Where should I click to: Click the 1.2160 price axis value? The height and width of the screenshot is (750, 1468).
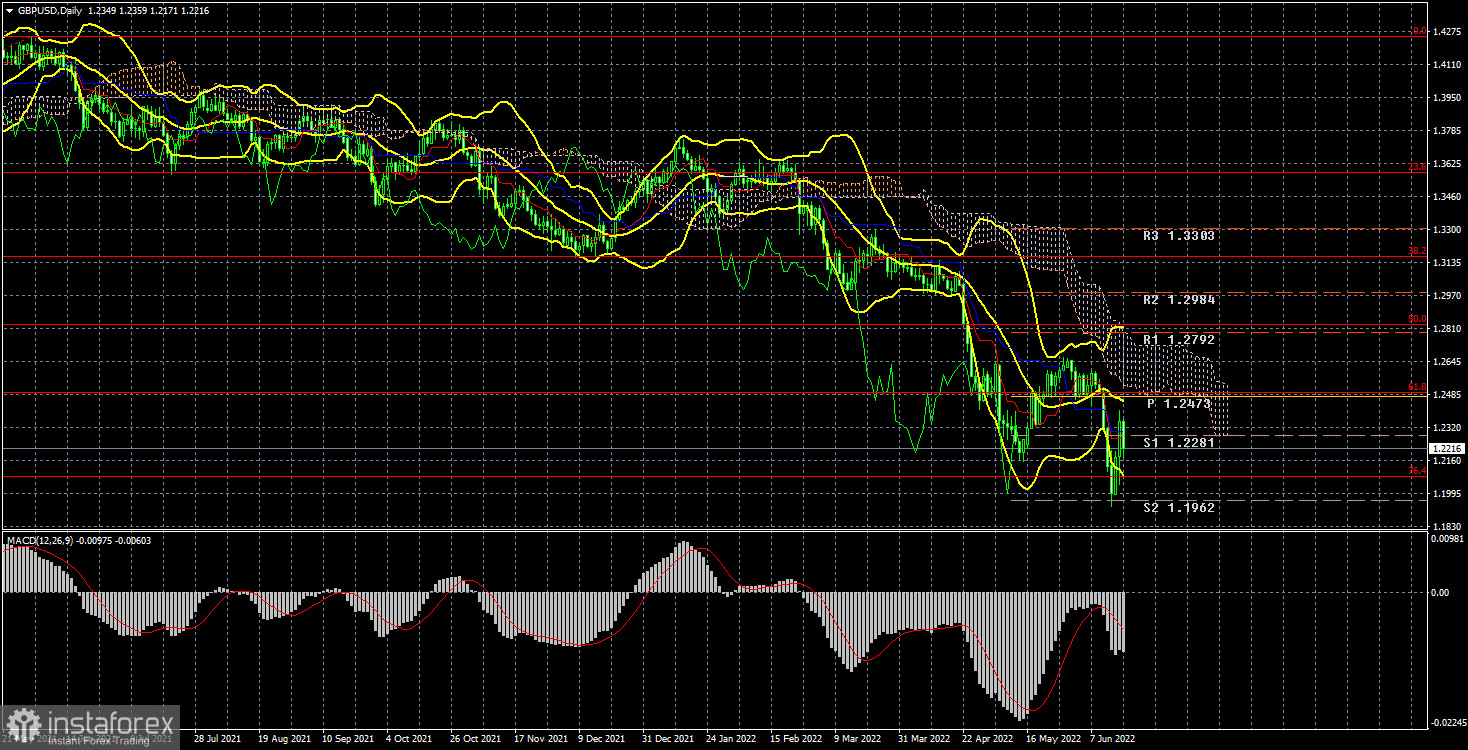[x=1447, y=461]
